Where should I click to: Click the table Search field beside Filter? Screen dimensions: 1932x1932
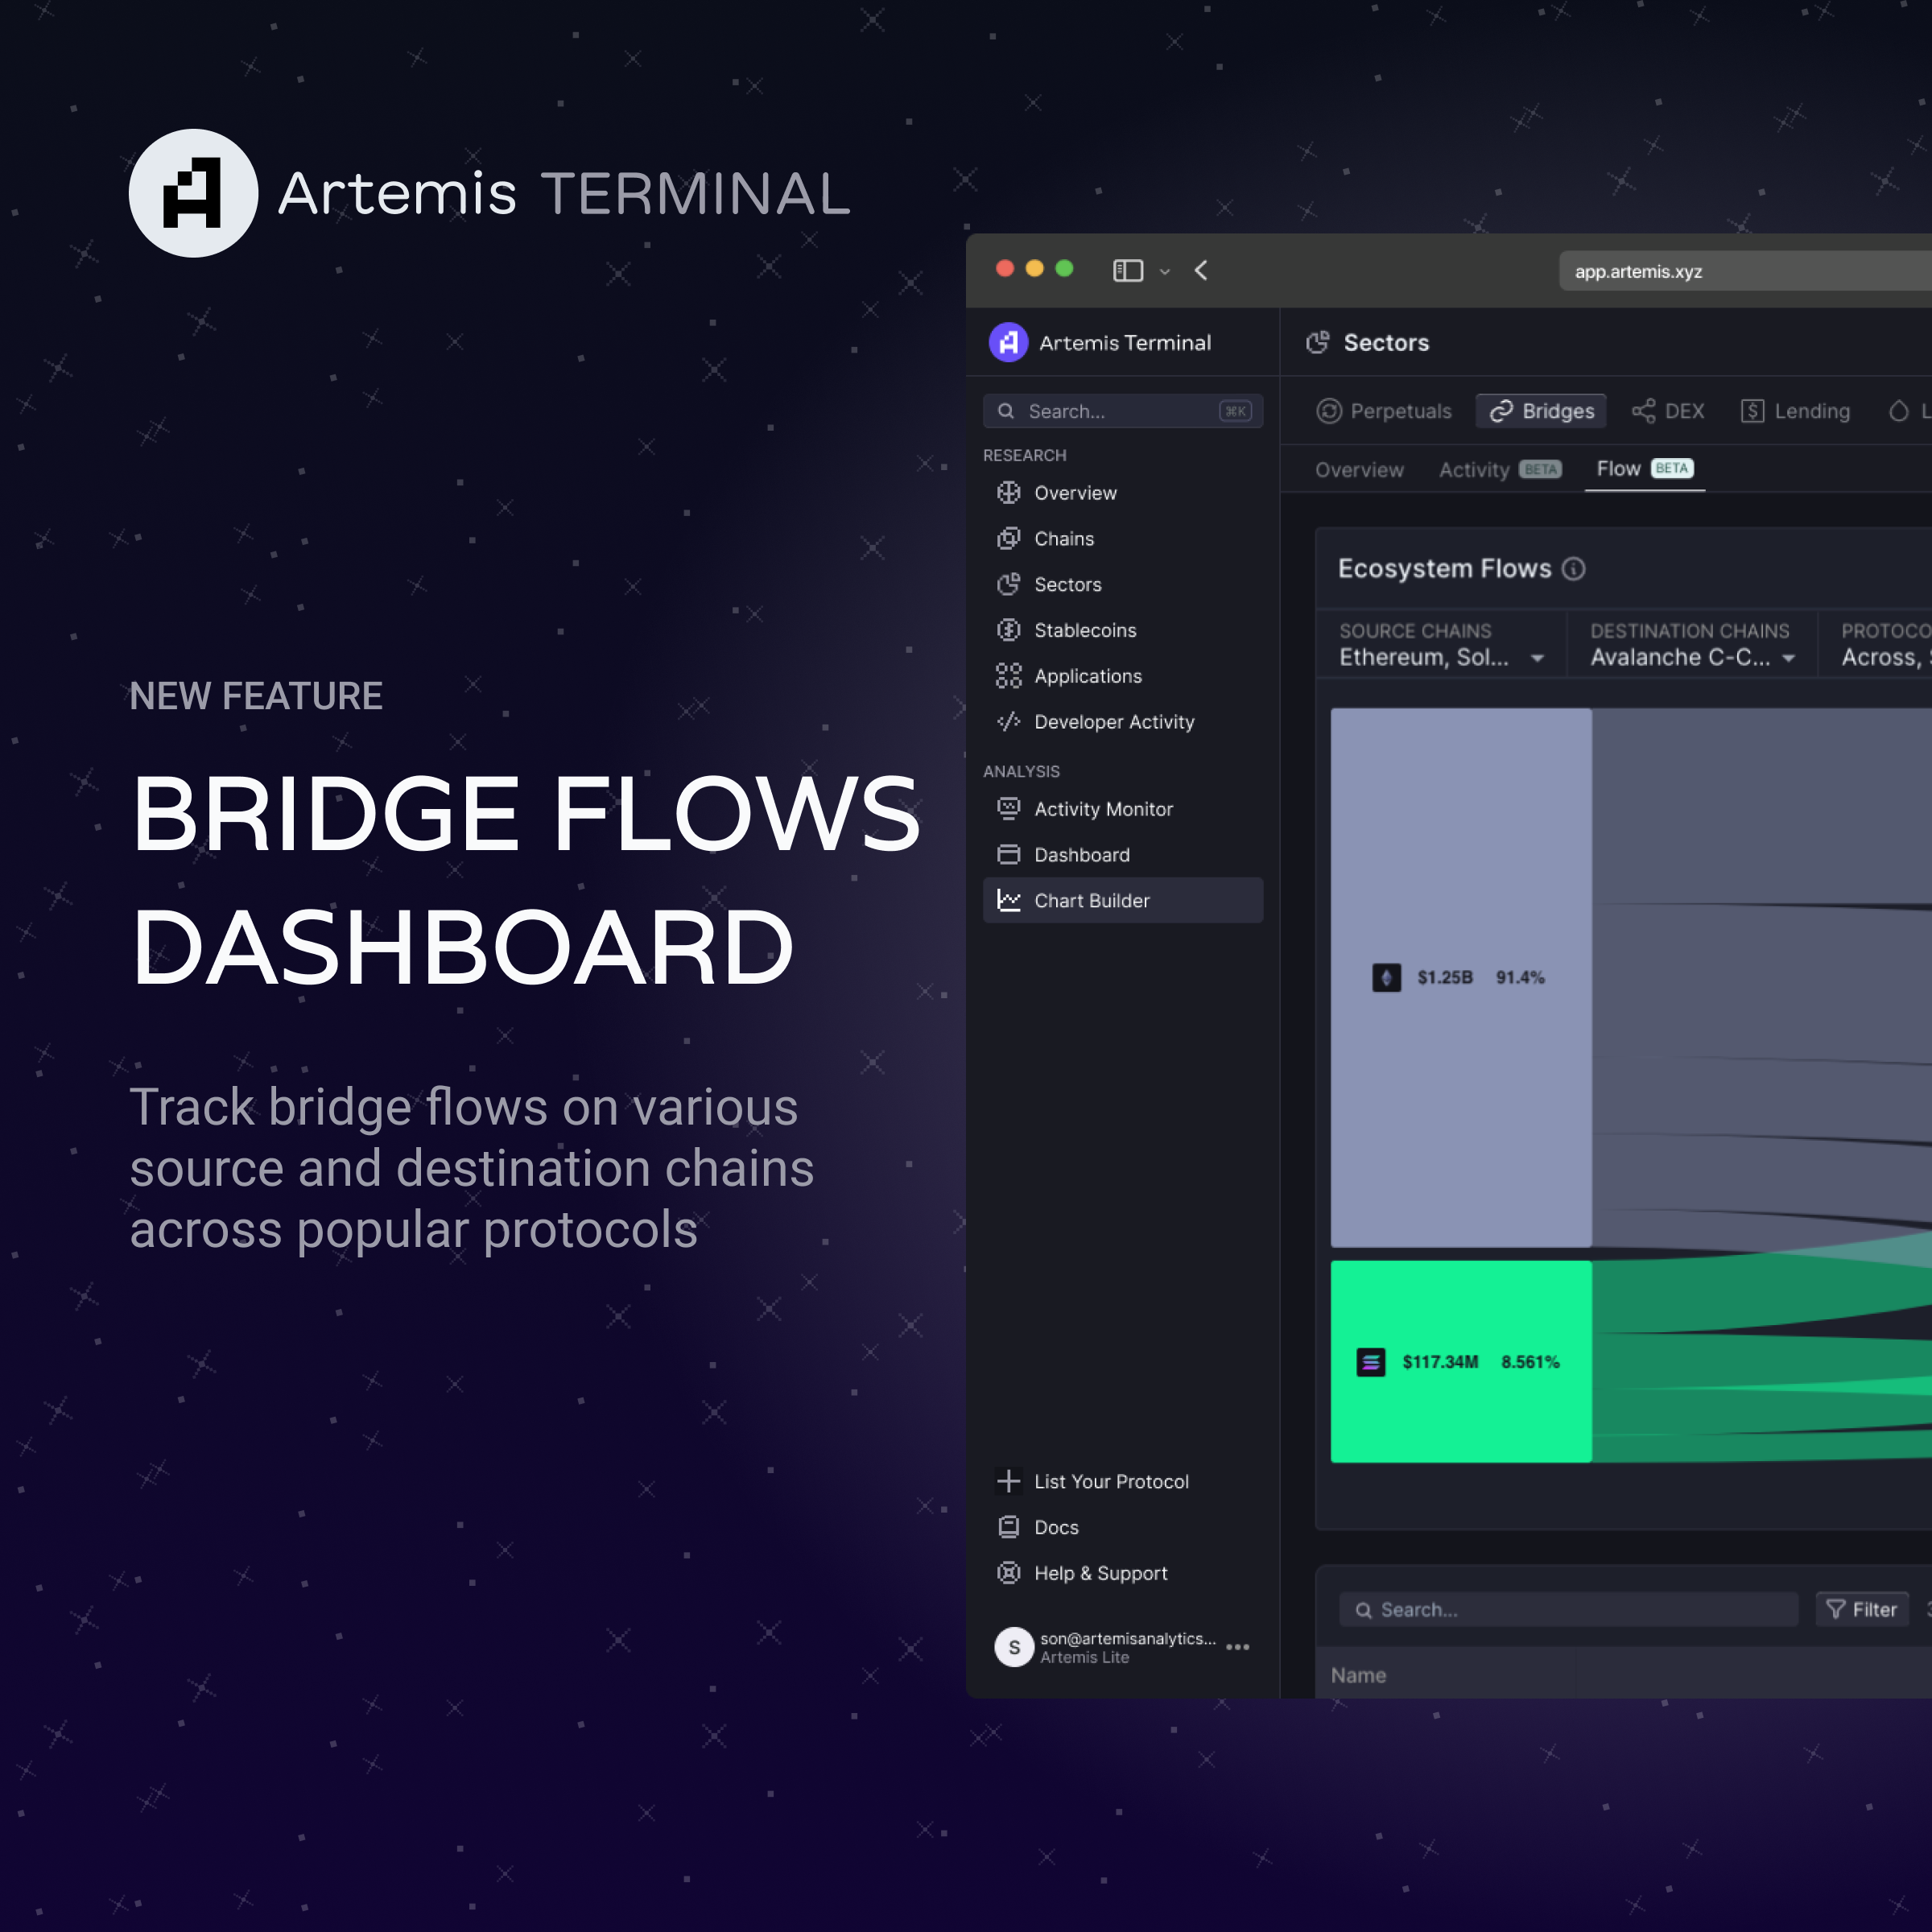coord(1568,1609)
